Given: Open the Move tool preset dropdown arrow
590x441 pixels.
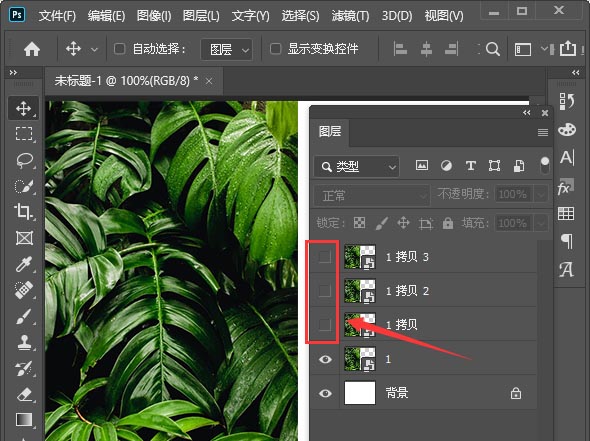Looking at the screenshot, I should click(x=94, y=49).
